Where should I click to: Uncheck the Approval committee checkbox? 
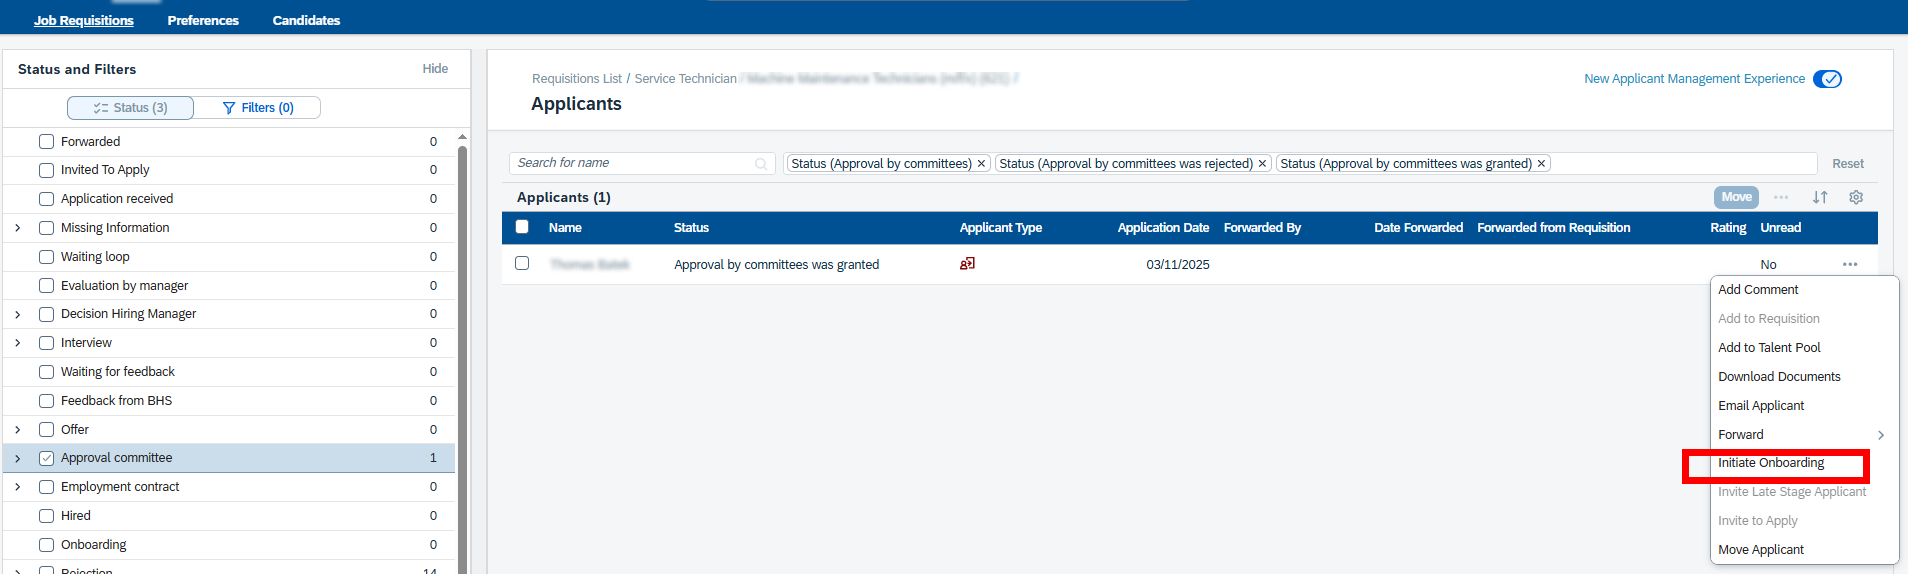coord(46,458)
